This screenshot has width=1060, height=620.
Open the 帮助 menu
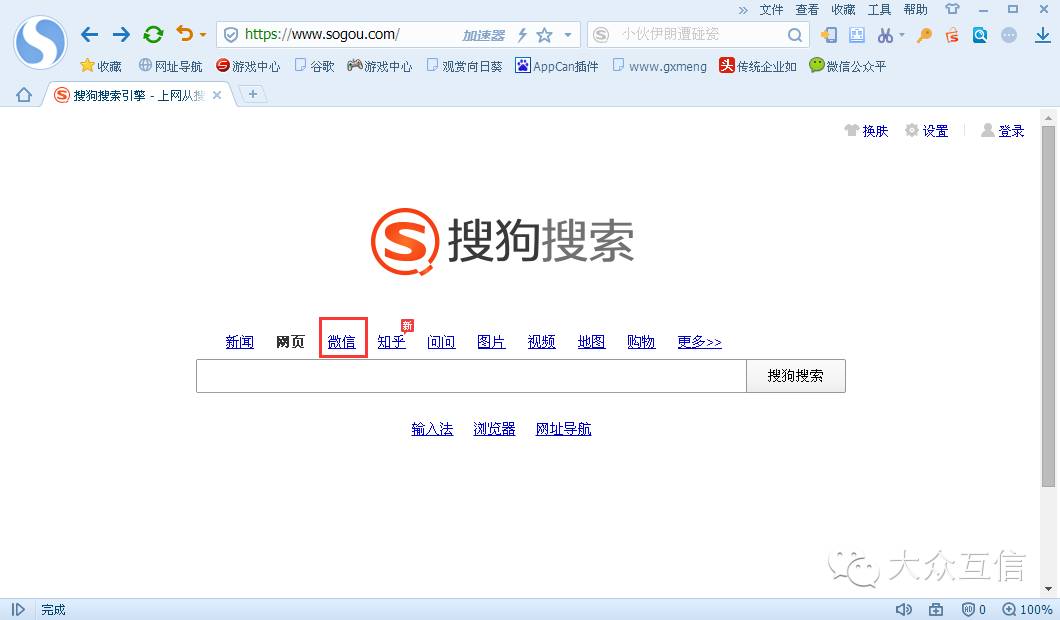tap(915, 9)
